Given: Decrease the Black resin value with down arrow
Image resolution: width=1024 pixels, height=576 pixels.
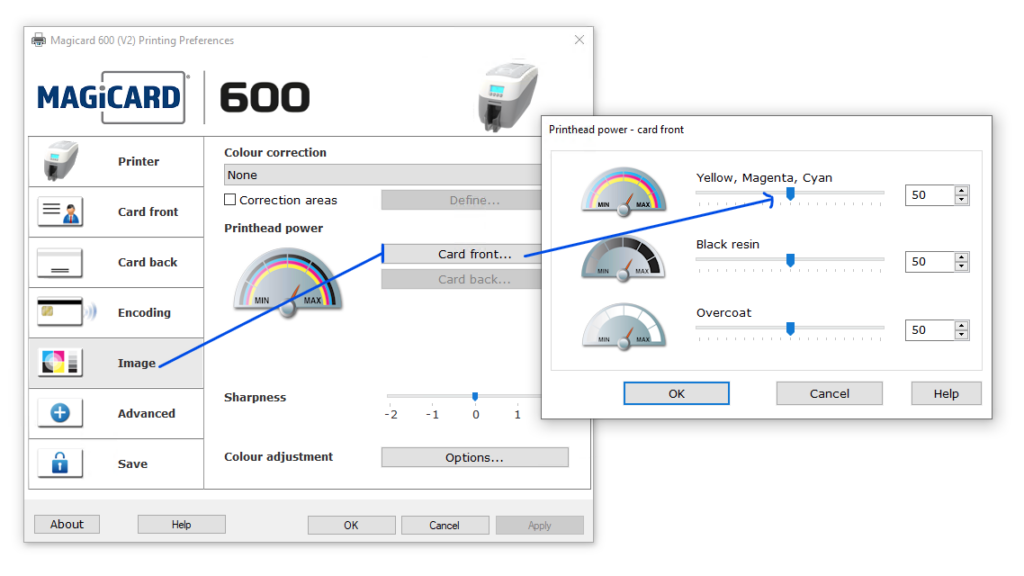Looking at the screenshot, I should [961, 267].
